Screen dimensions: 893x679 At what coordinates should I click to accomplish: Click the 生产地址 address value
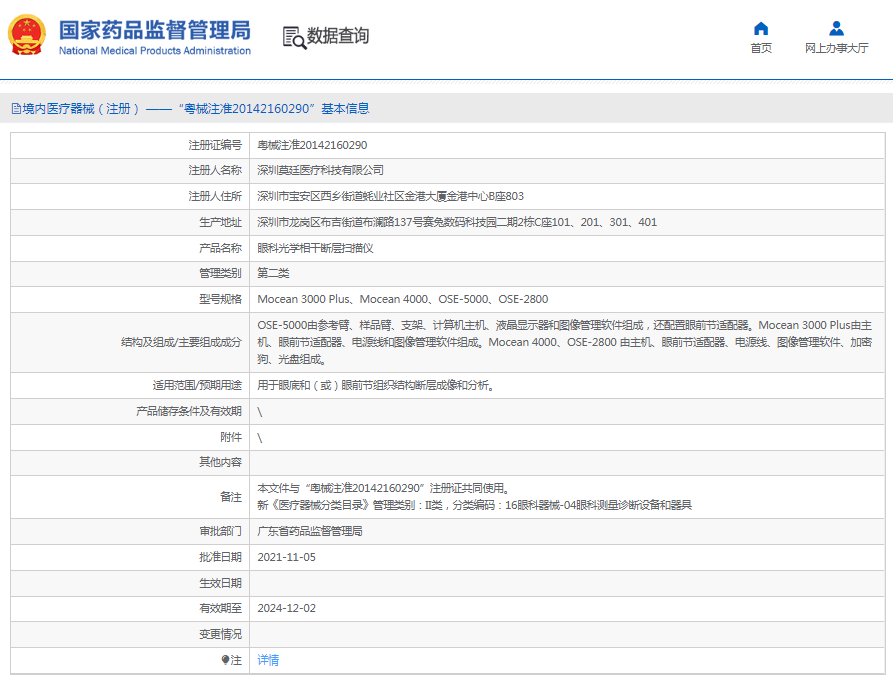tap(457, 222)
